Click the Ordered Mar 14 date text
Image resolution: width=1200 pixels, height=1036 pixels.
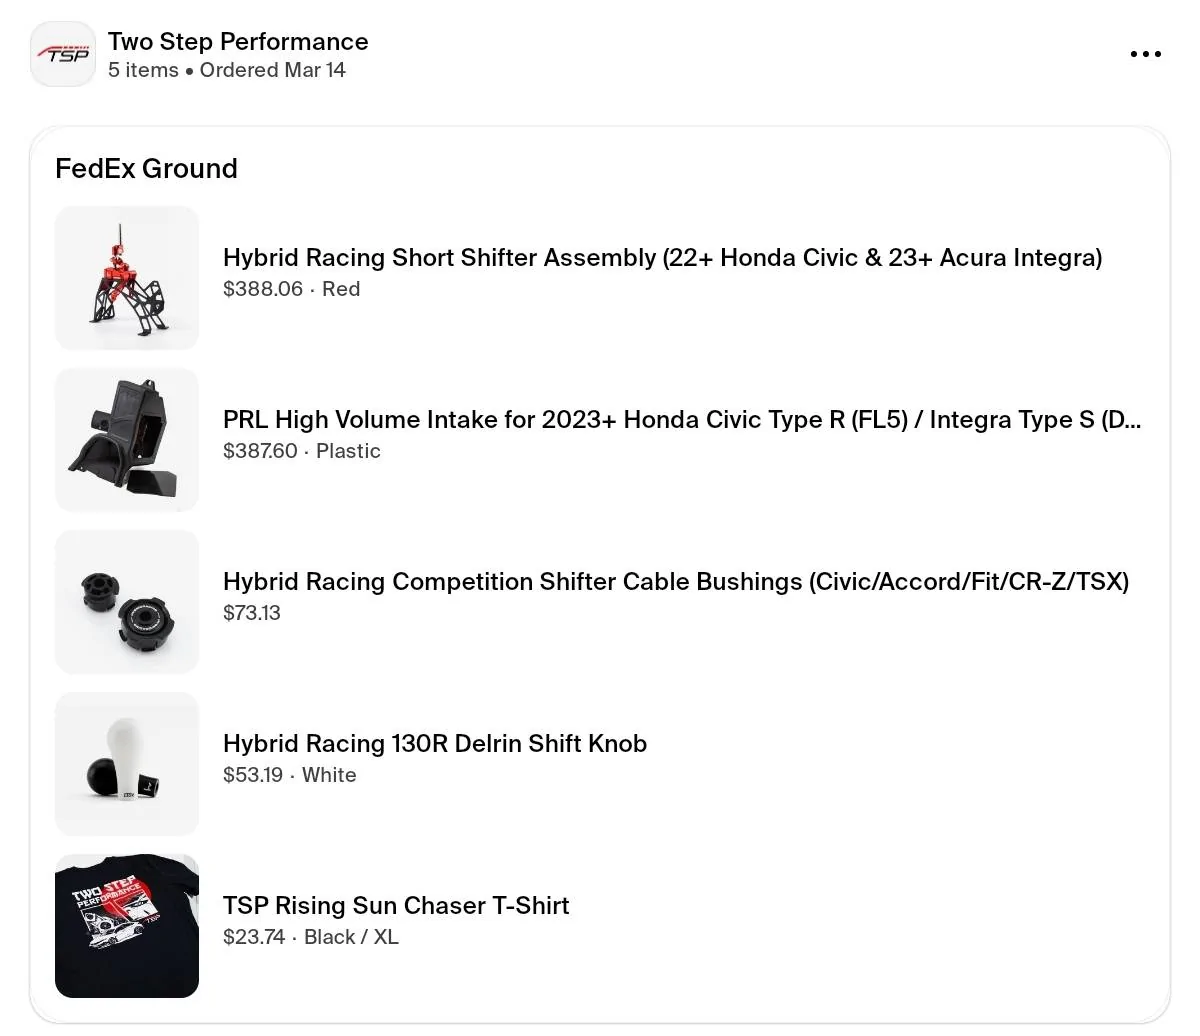click(x=272, y=70)
